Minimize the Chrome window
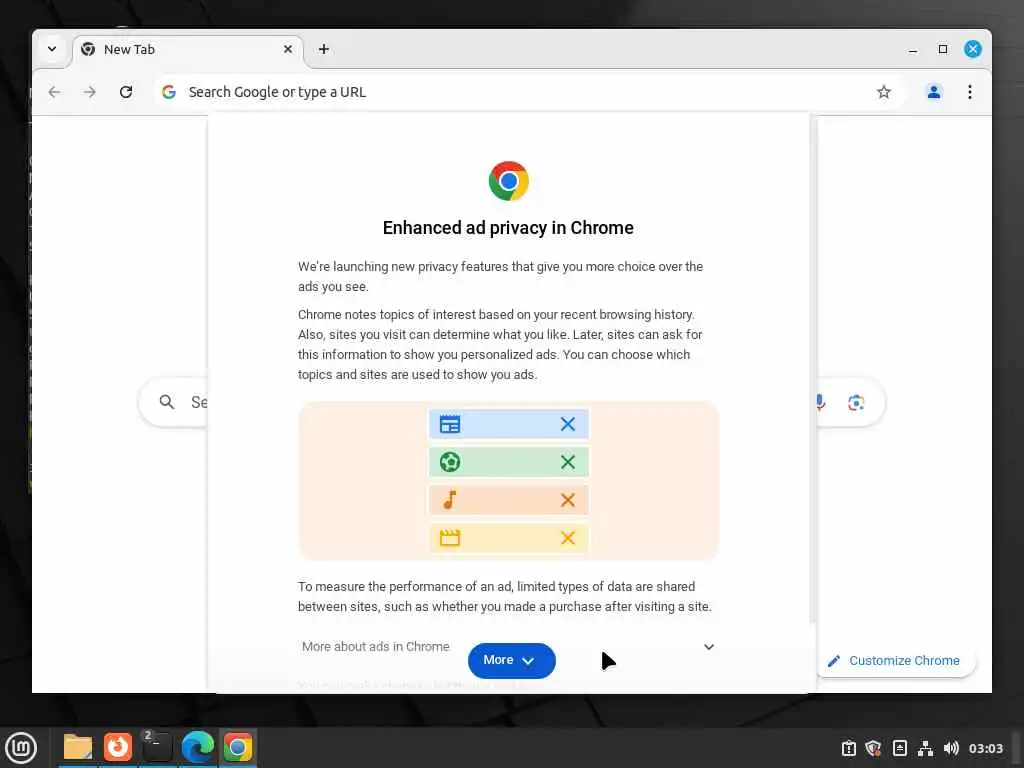This screenshot has height=768, width=1024. pyautogui.click(x=913, y=50)
